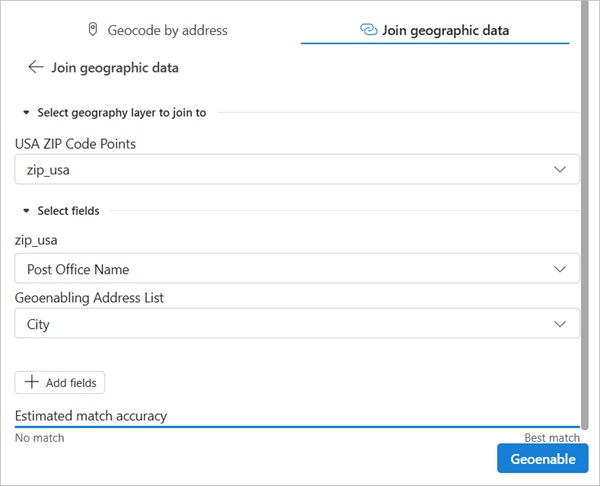600x486 pixels.
Task: Click the chevron arrow in Post Office Name box
Action: [x=560, y=269]
